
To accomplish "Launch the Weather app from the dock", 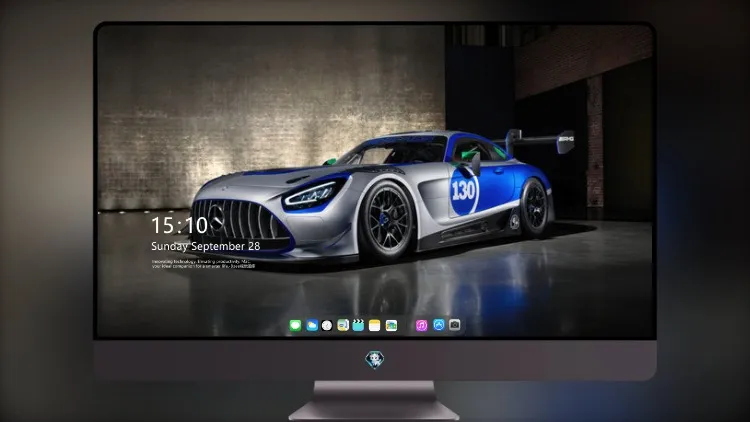I will (x=312, y=325).
